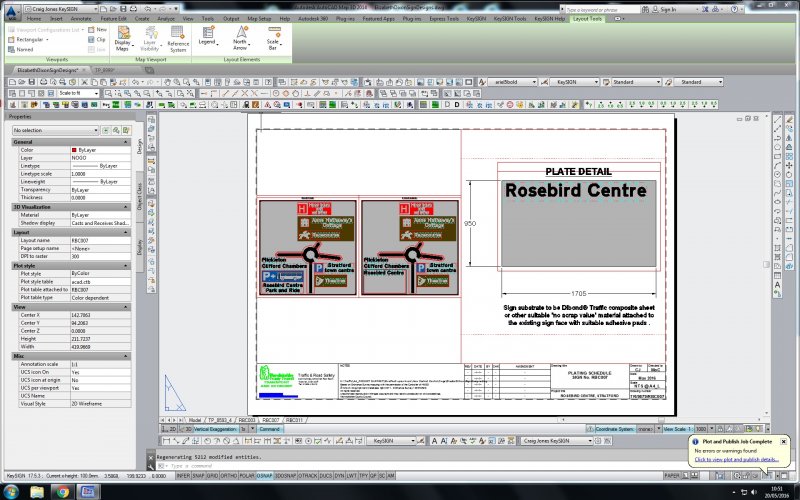
Task: Click the 2D view mode button
Action: pyautogui.click(x=171, y=429)
